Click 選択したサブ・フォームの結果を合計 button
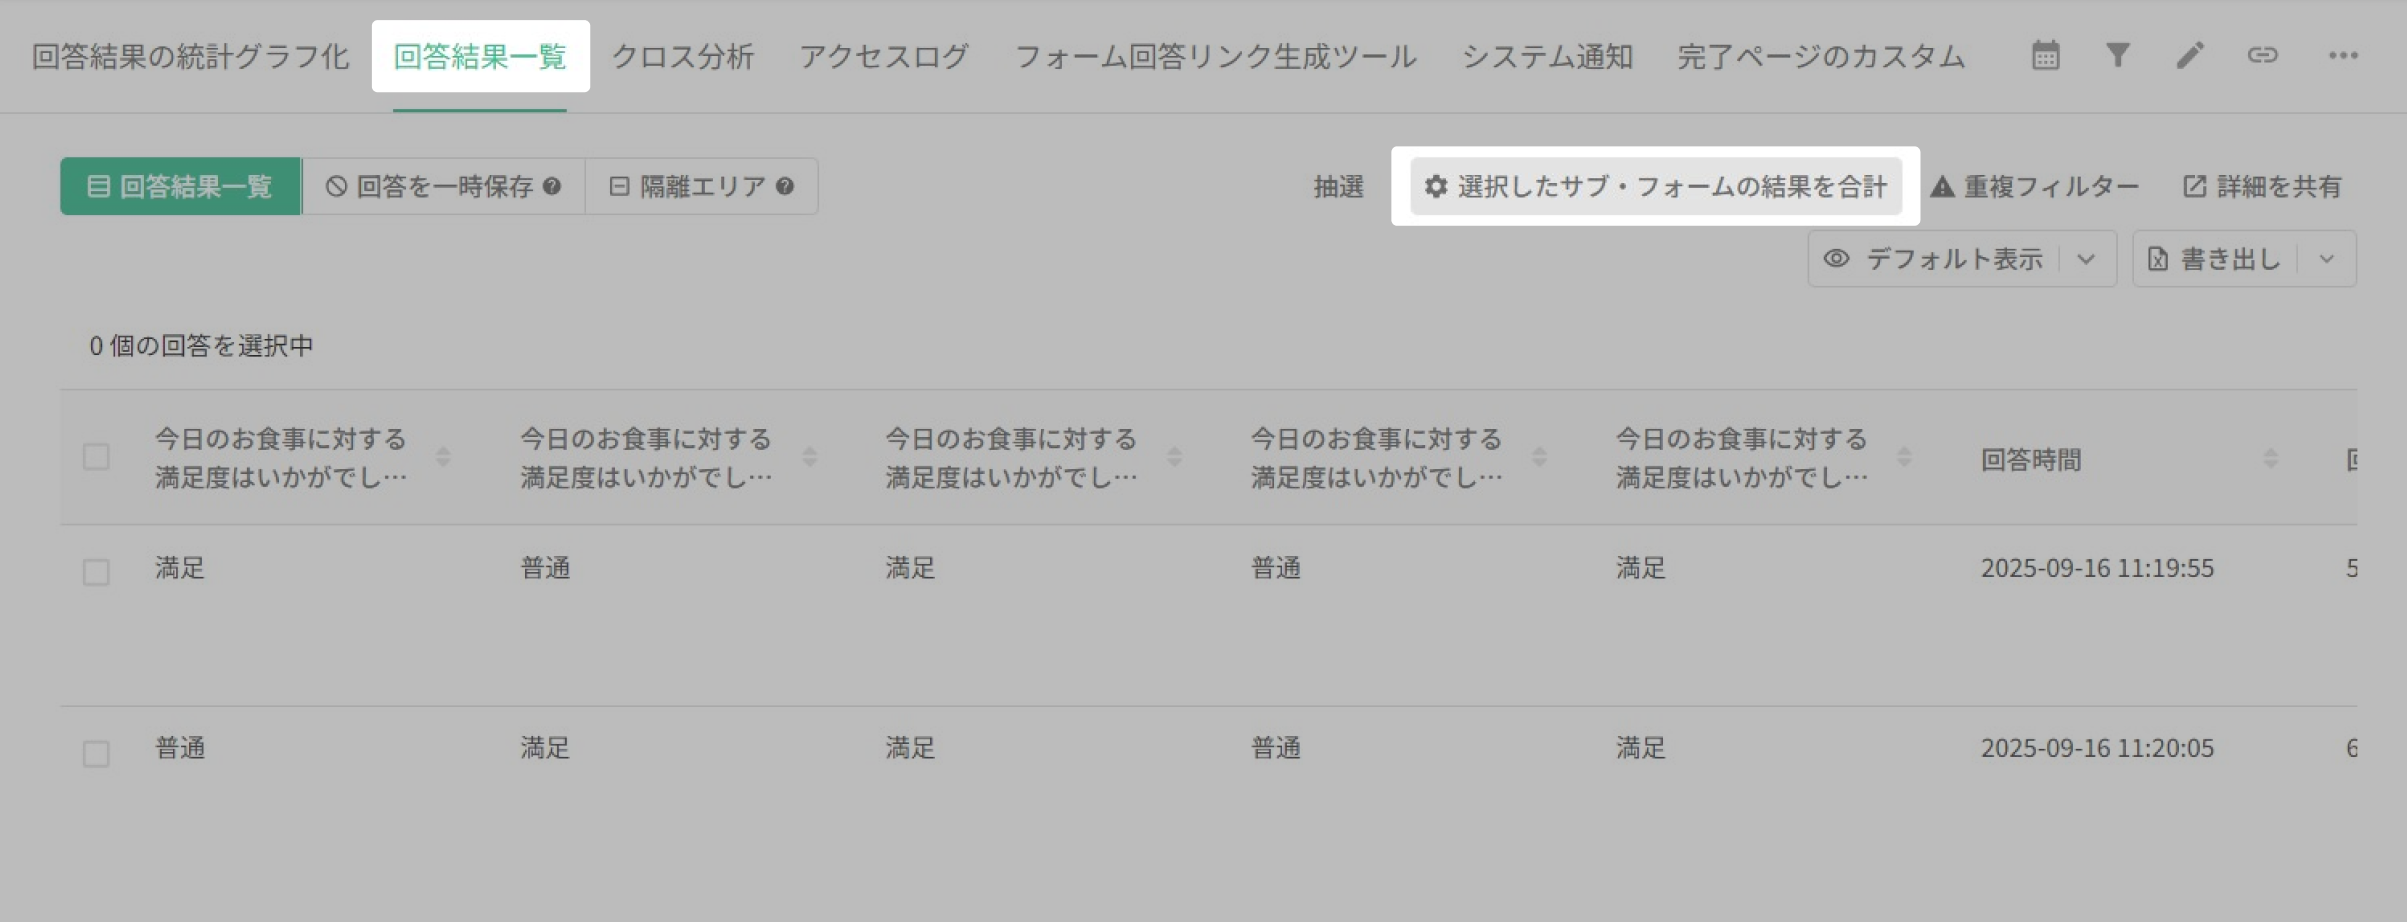The width and height of the screenshot is (2407, 922). 1656,186
